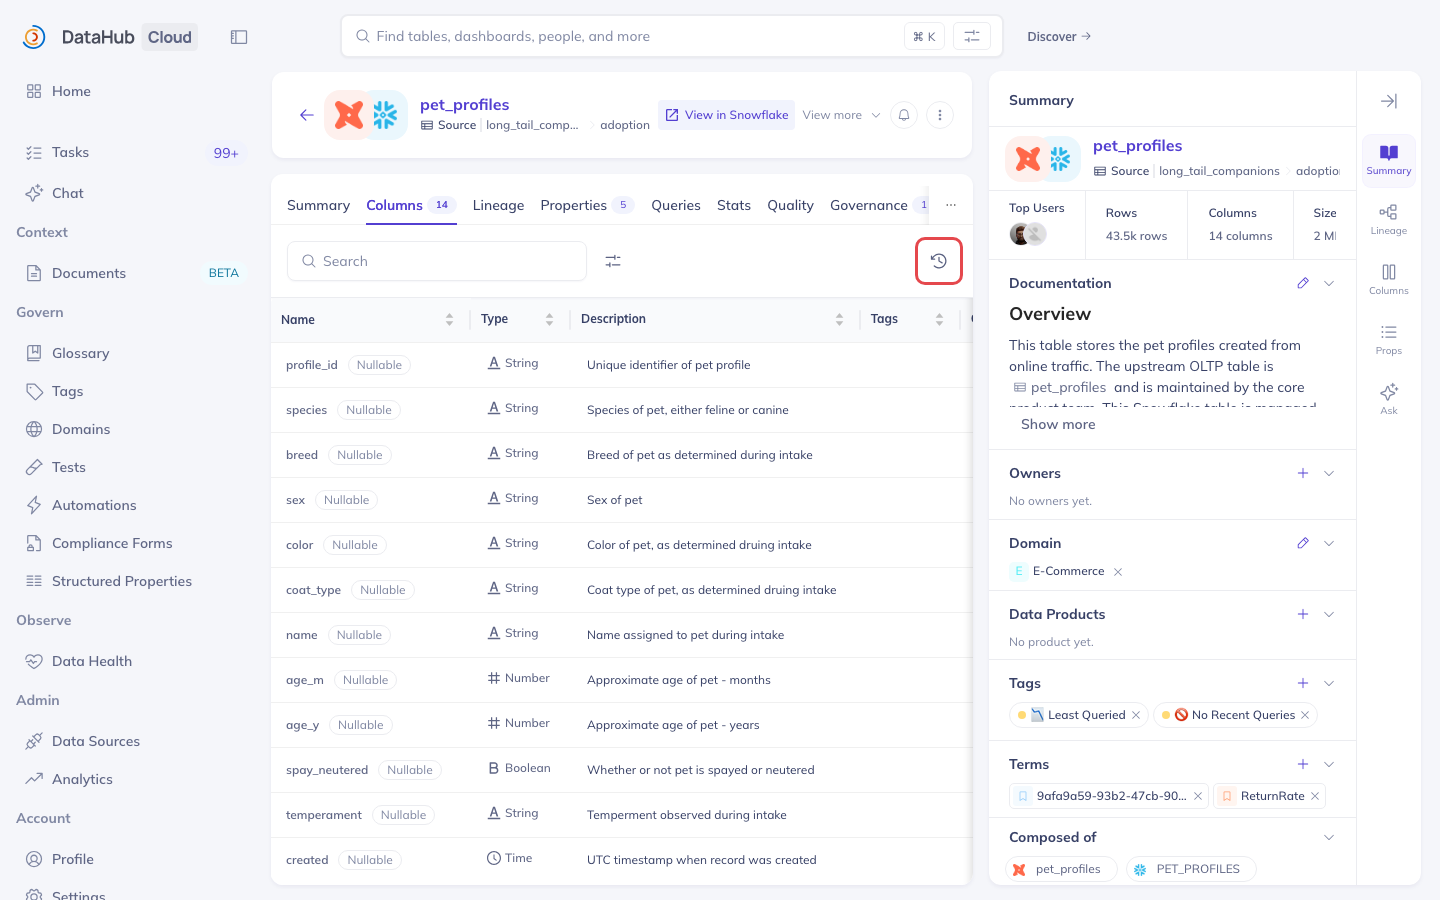Focus the column Search field
The image size is (1440, 900).
[437, 261]
